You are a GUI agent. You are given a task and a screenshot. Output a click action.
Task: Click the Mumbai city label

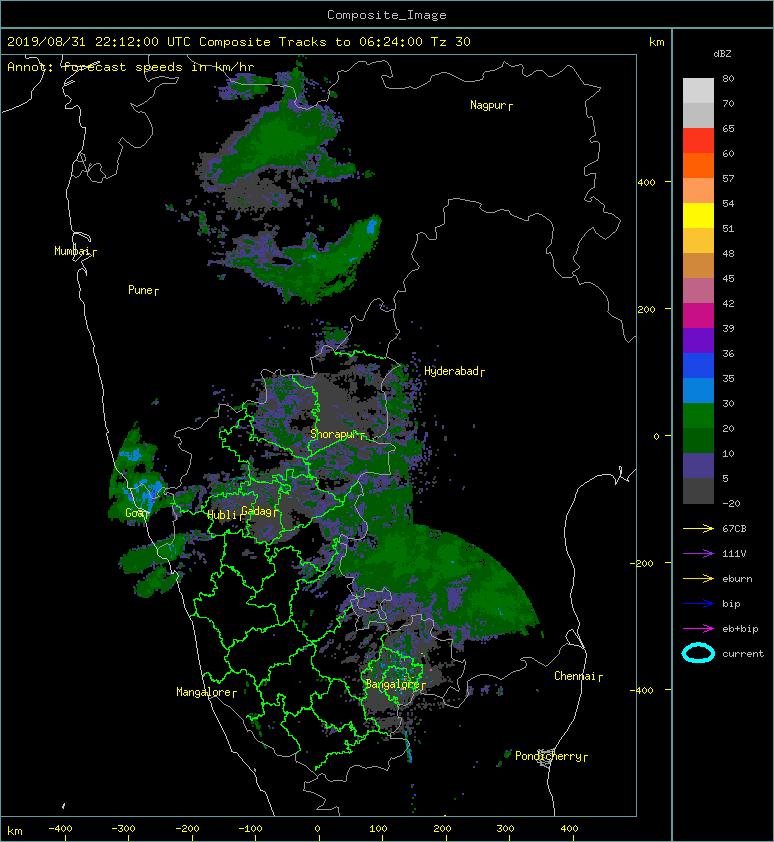pos(73,251)
